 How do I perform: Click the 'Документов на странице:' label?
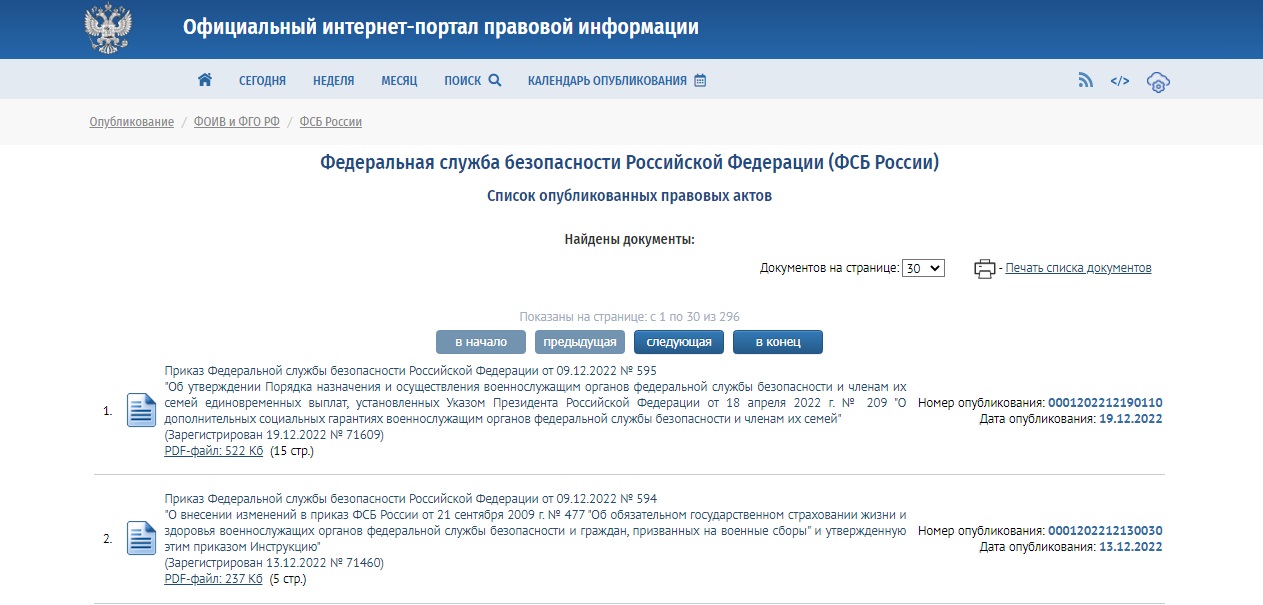[829, 268]
